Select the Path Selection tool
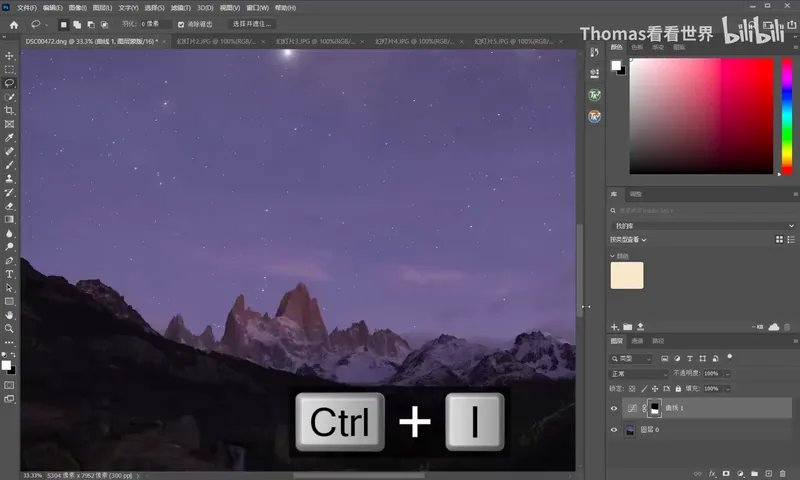 [9, 288]
